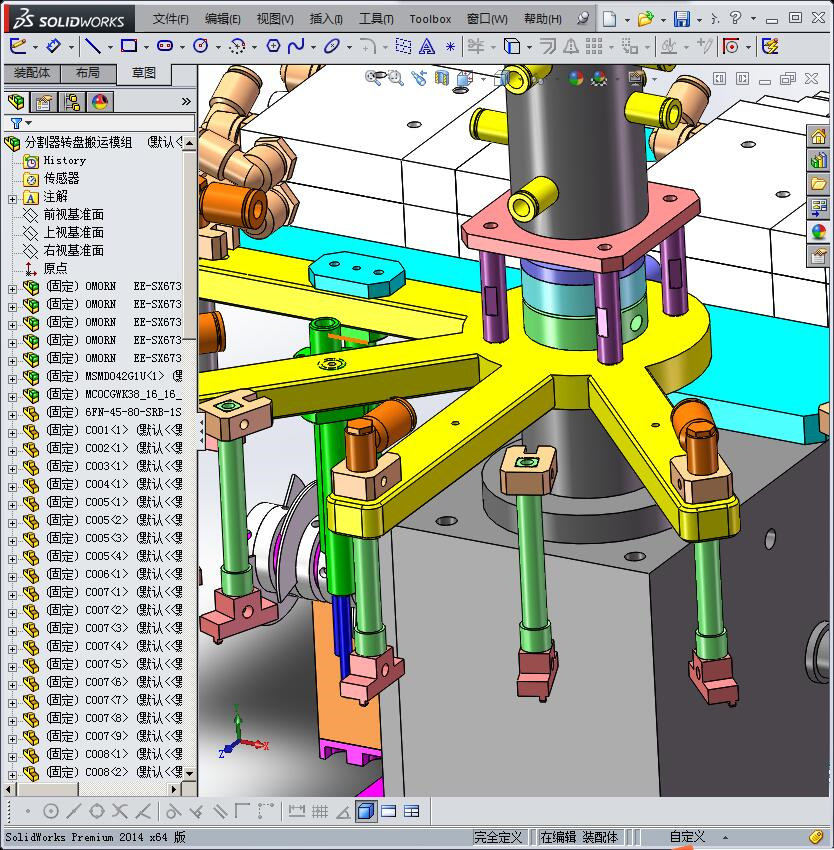The height and width of the screenshot is (850, 834).
Task: Open the filter dropdown arrow in the tree
Action: click(x=28, y=123)
